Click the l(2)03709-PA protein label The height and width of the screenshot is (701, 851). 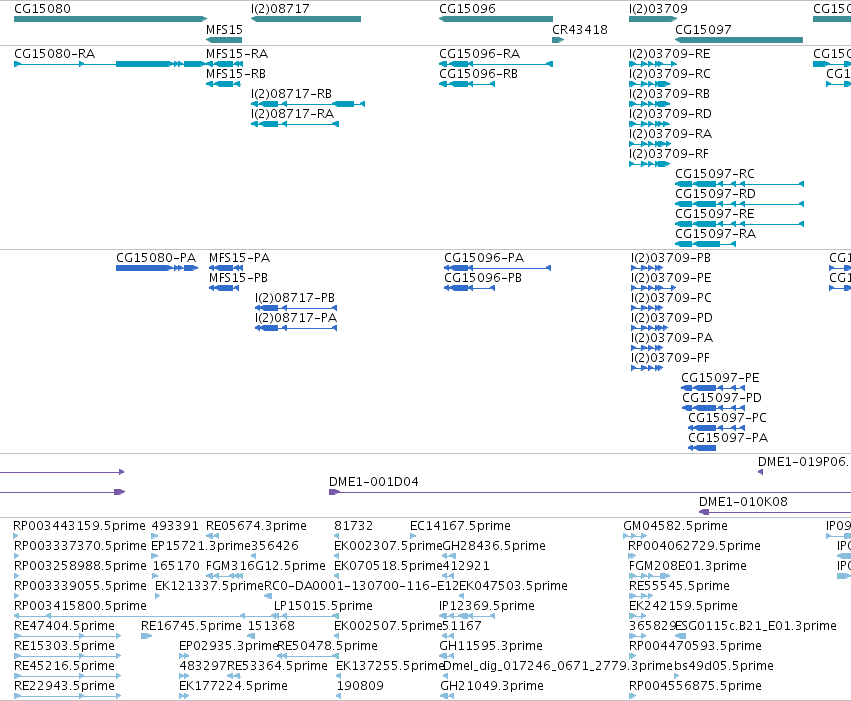click(672, 338)
